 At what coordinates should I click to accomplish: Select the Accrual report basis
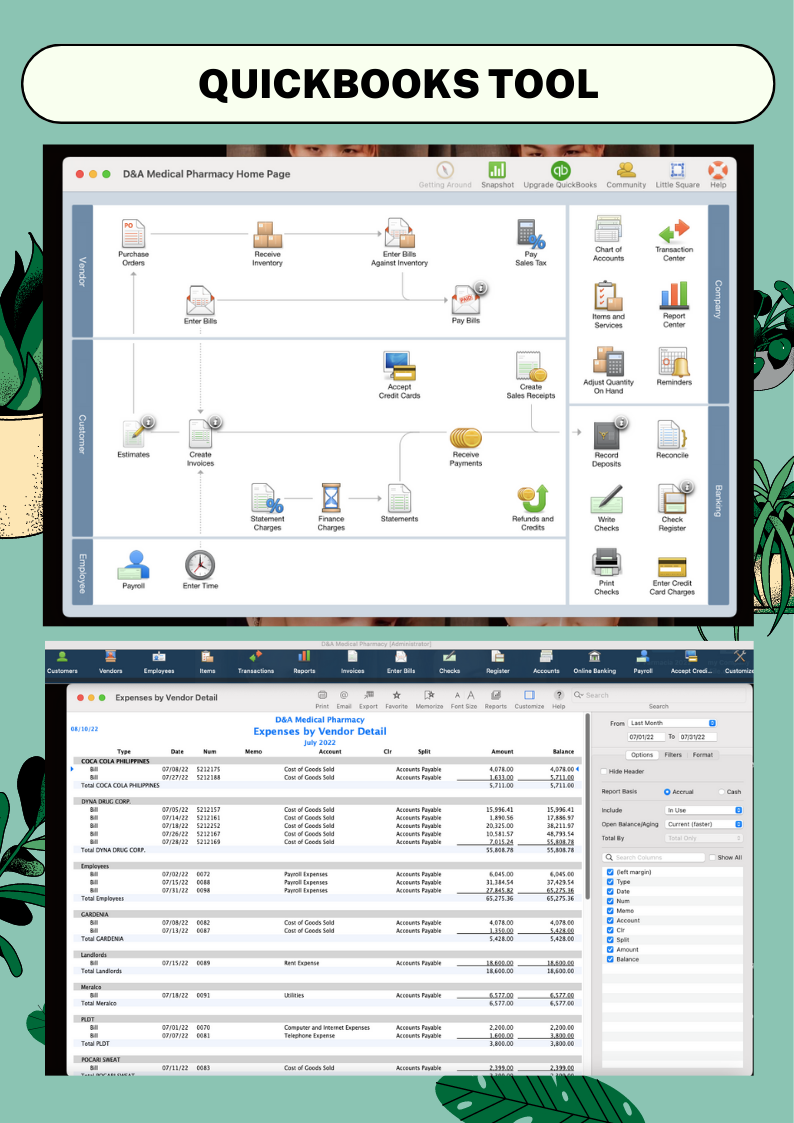(x=667, y=791)
